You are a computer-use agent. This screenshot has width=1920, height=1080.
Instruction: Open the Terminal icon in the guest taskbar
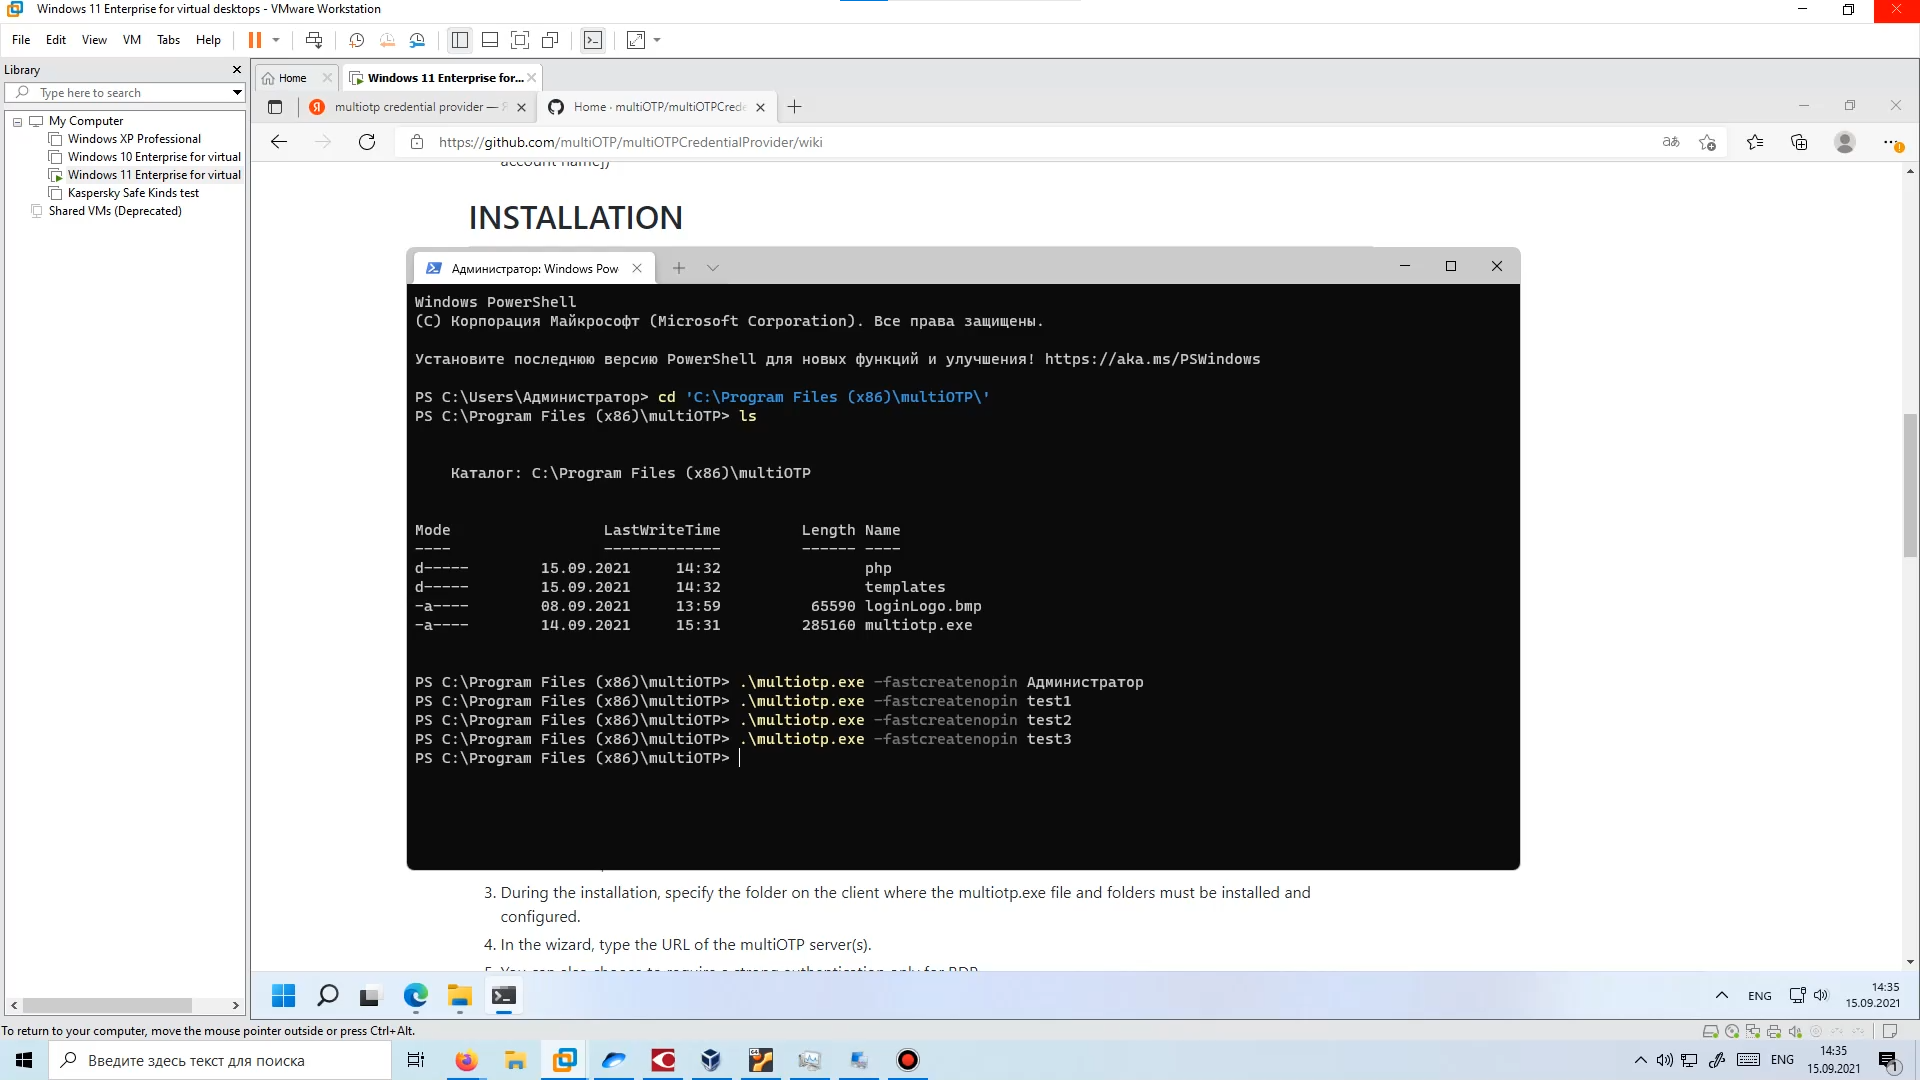505,996
